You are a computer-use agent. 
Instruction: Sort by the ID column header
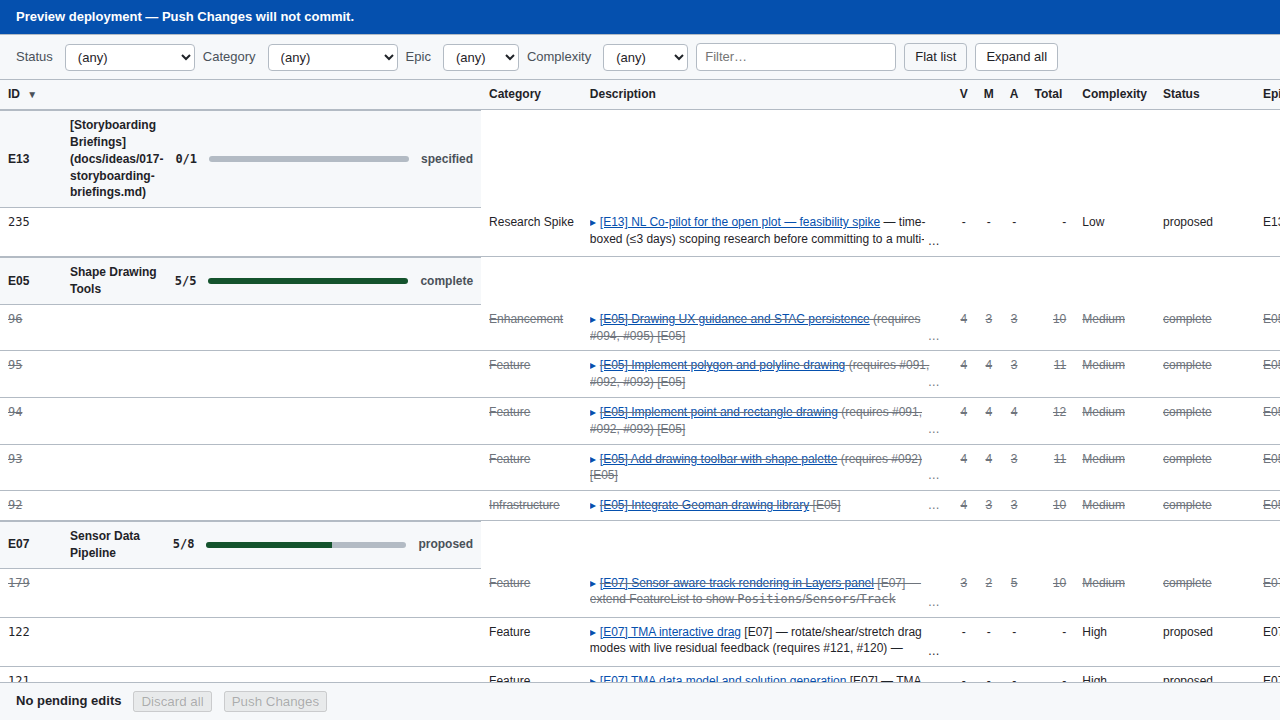(22, 94)
